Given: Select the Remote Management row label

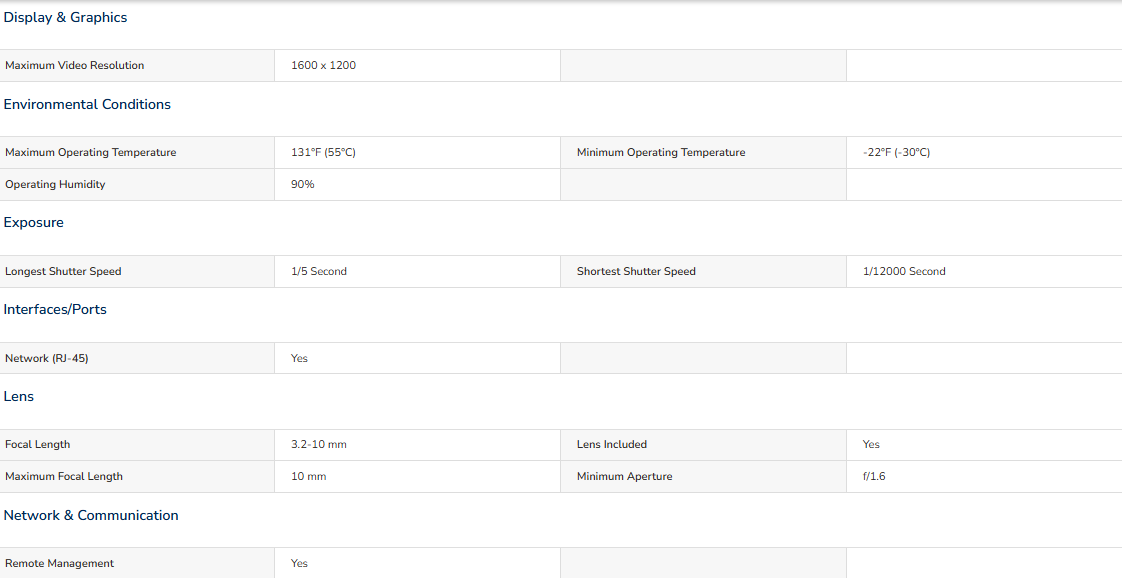Looking at the screenshot, I should (x=59, y=564).
